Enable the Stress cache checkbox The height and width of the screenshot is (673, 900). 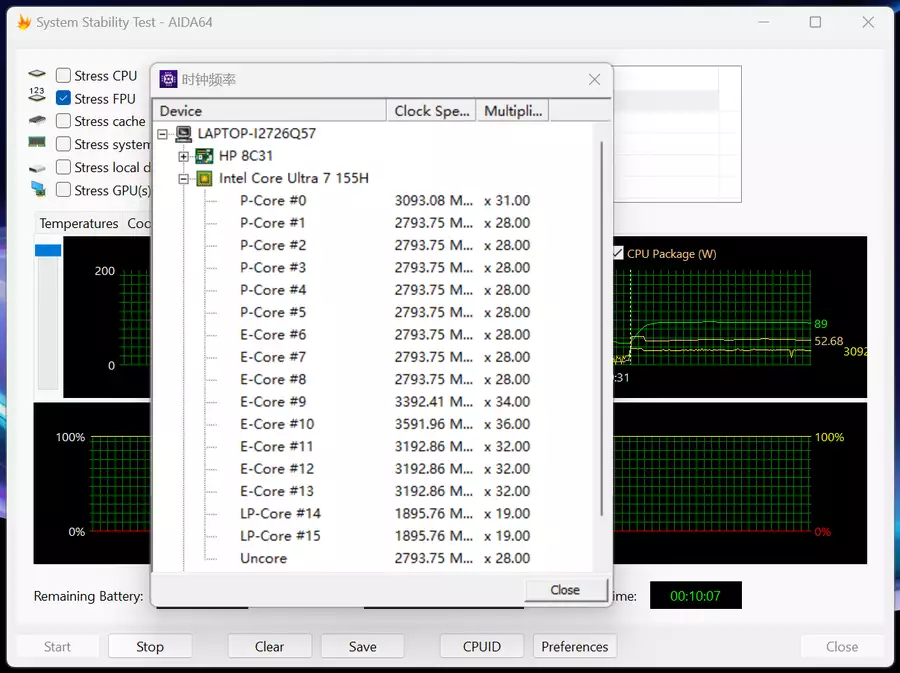(63, 121)
